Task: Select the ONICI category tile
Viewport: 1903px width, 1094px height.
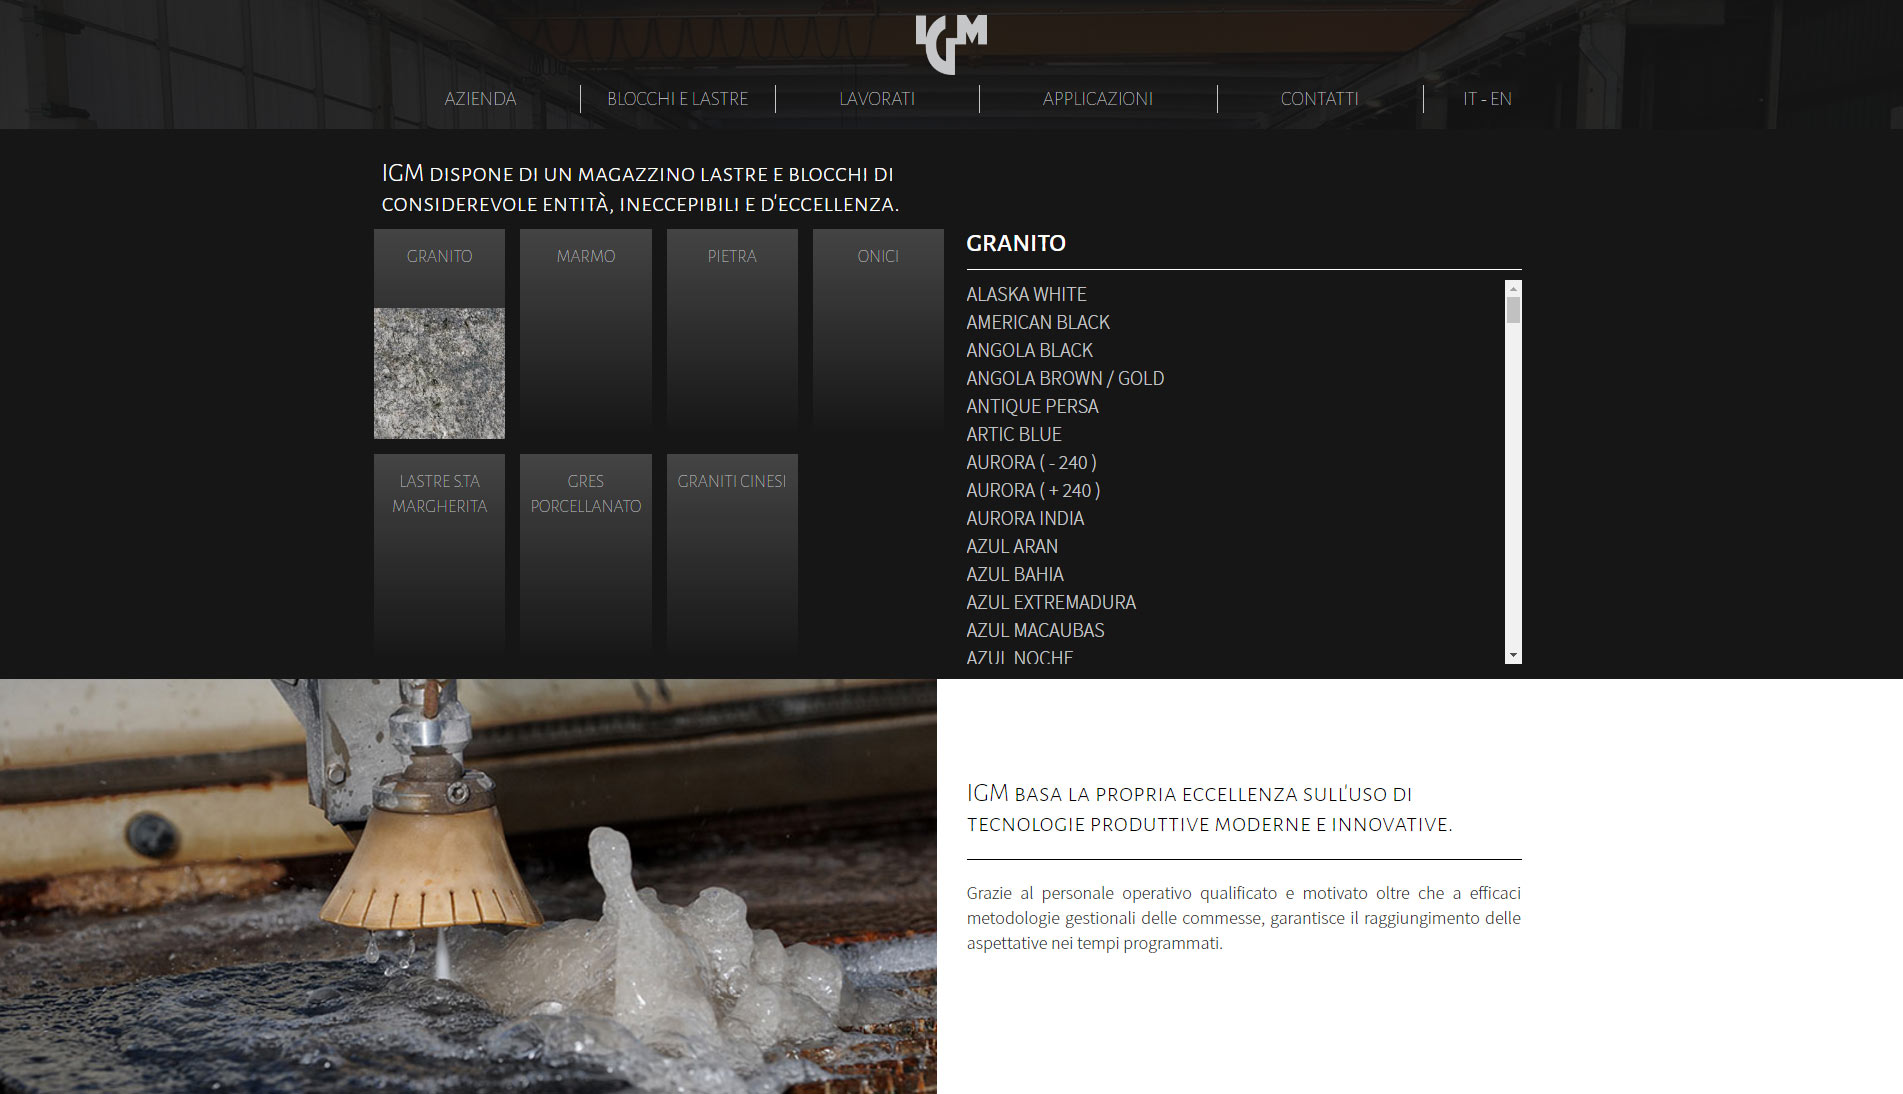Action: [x=878, y=334]
